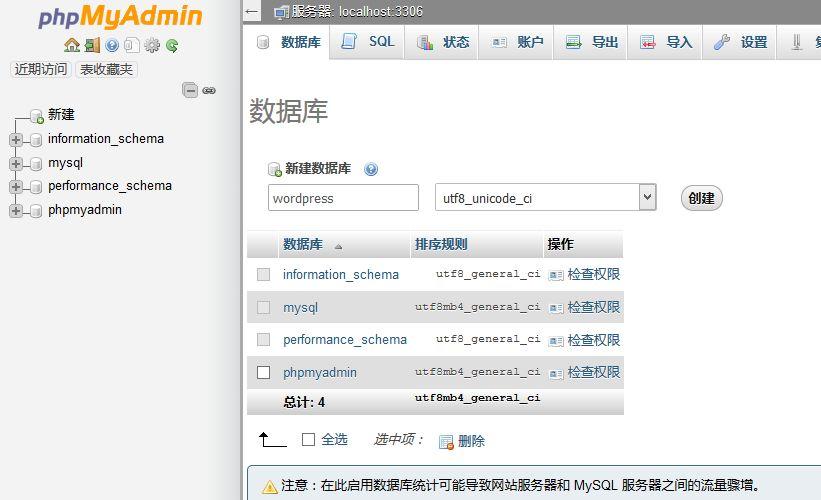Click the phpMyAdmin logo
The width and height of the screenshot is (821, 500).
(120, 17)
